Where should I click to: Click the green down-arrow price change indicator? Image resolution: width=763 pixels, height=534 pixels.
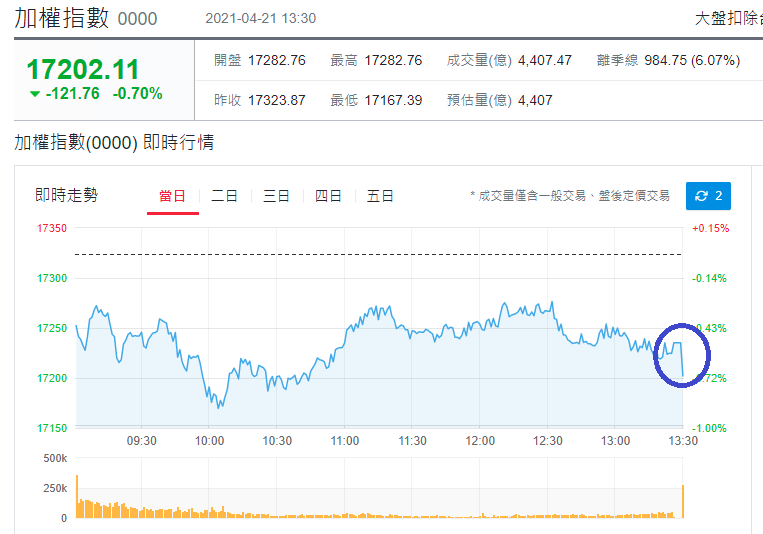(35, 93)
